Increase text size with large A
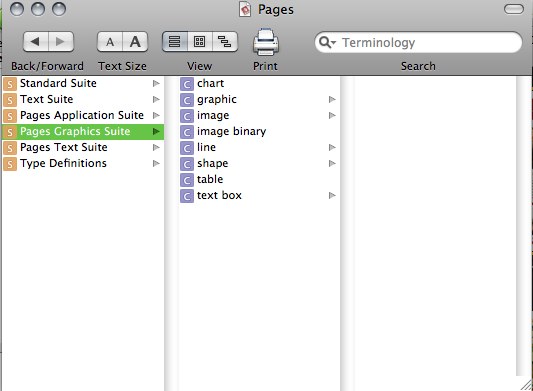The image size is (533, 391). point(135,42)
